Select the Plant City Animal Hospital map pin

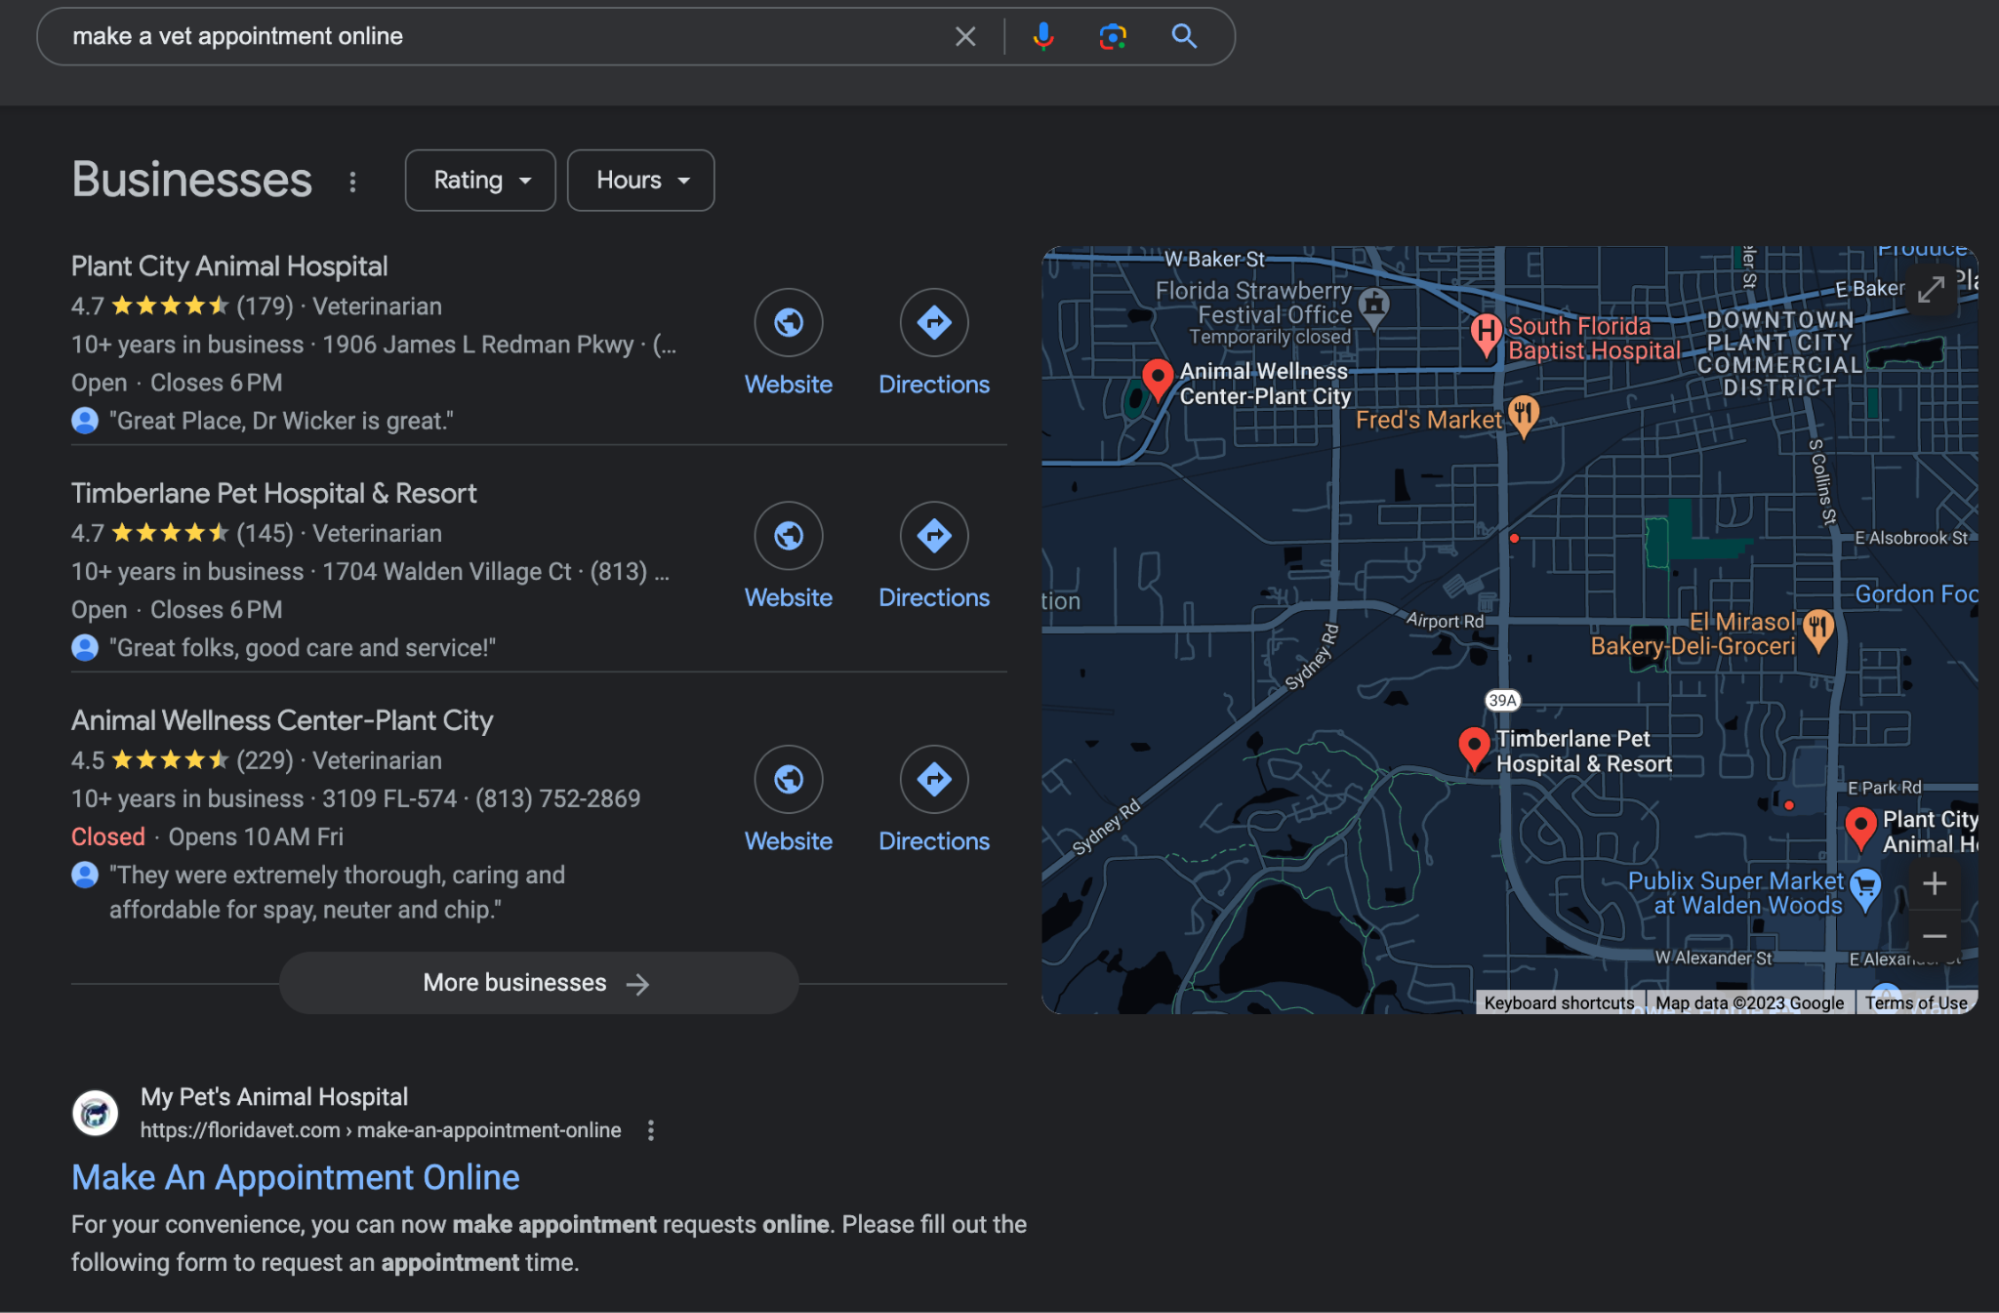pyautogui.click(x=1860, y=829)
